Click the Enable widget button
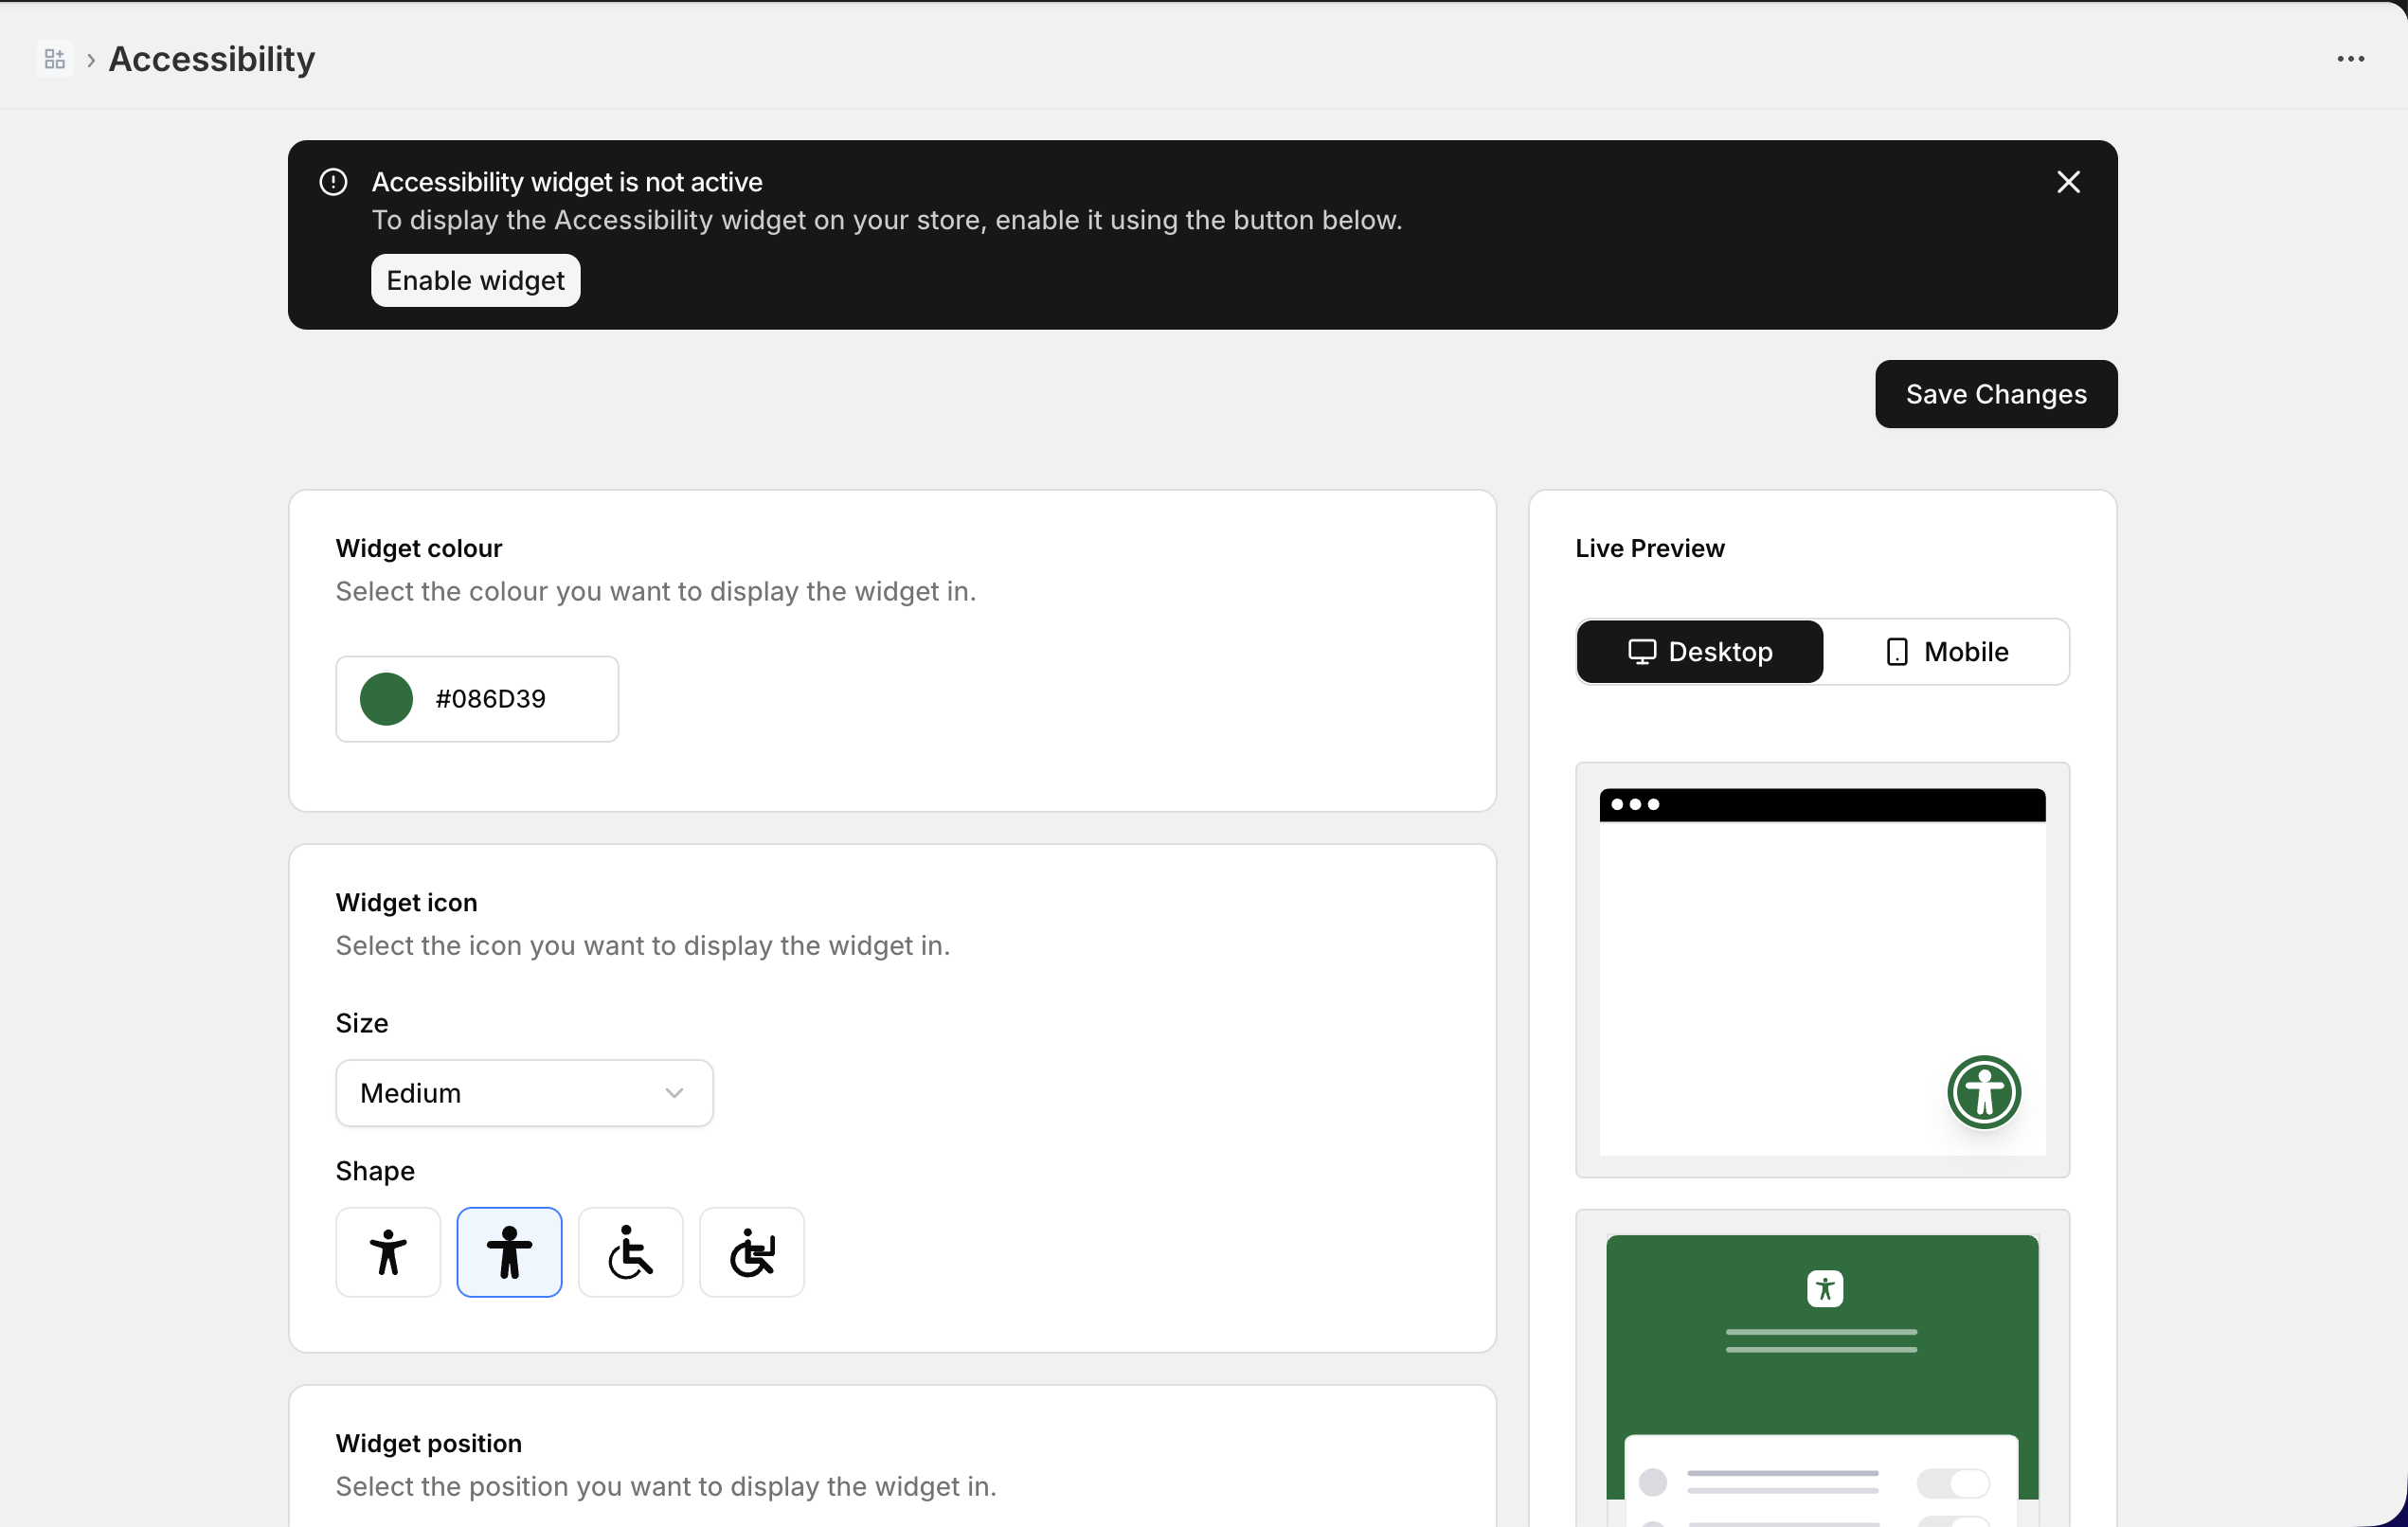2408x1527 pixels. coord(475,280)
